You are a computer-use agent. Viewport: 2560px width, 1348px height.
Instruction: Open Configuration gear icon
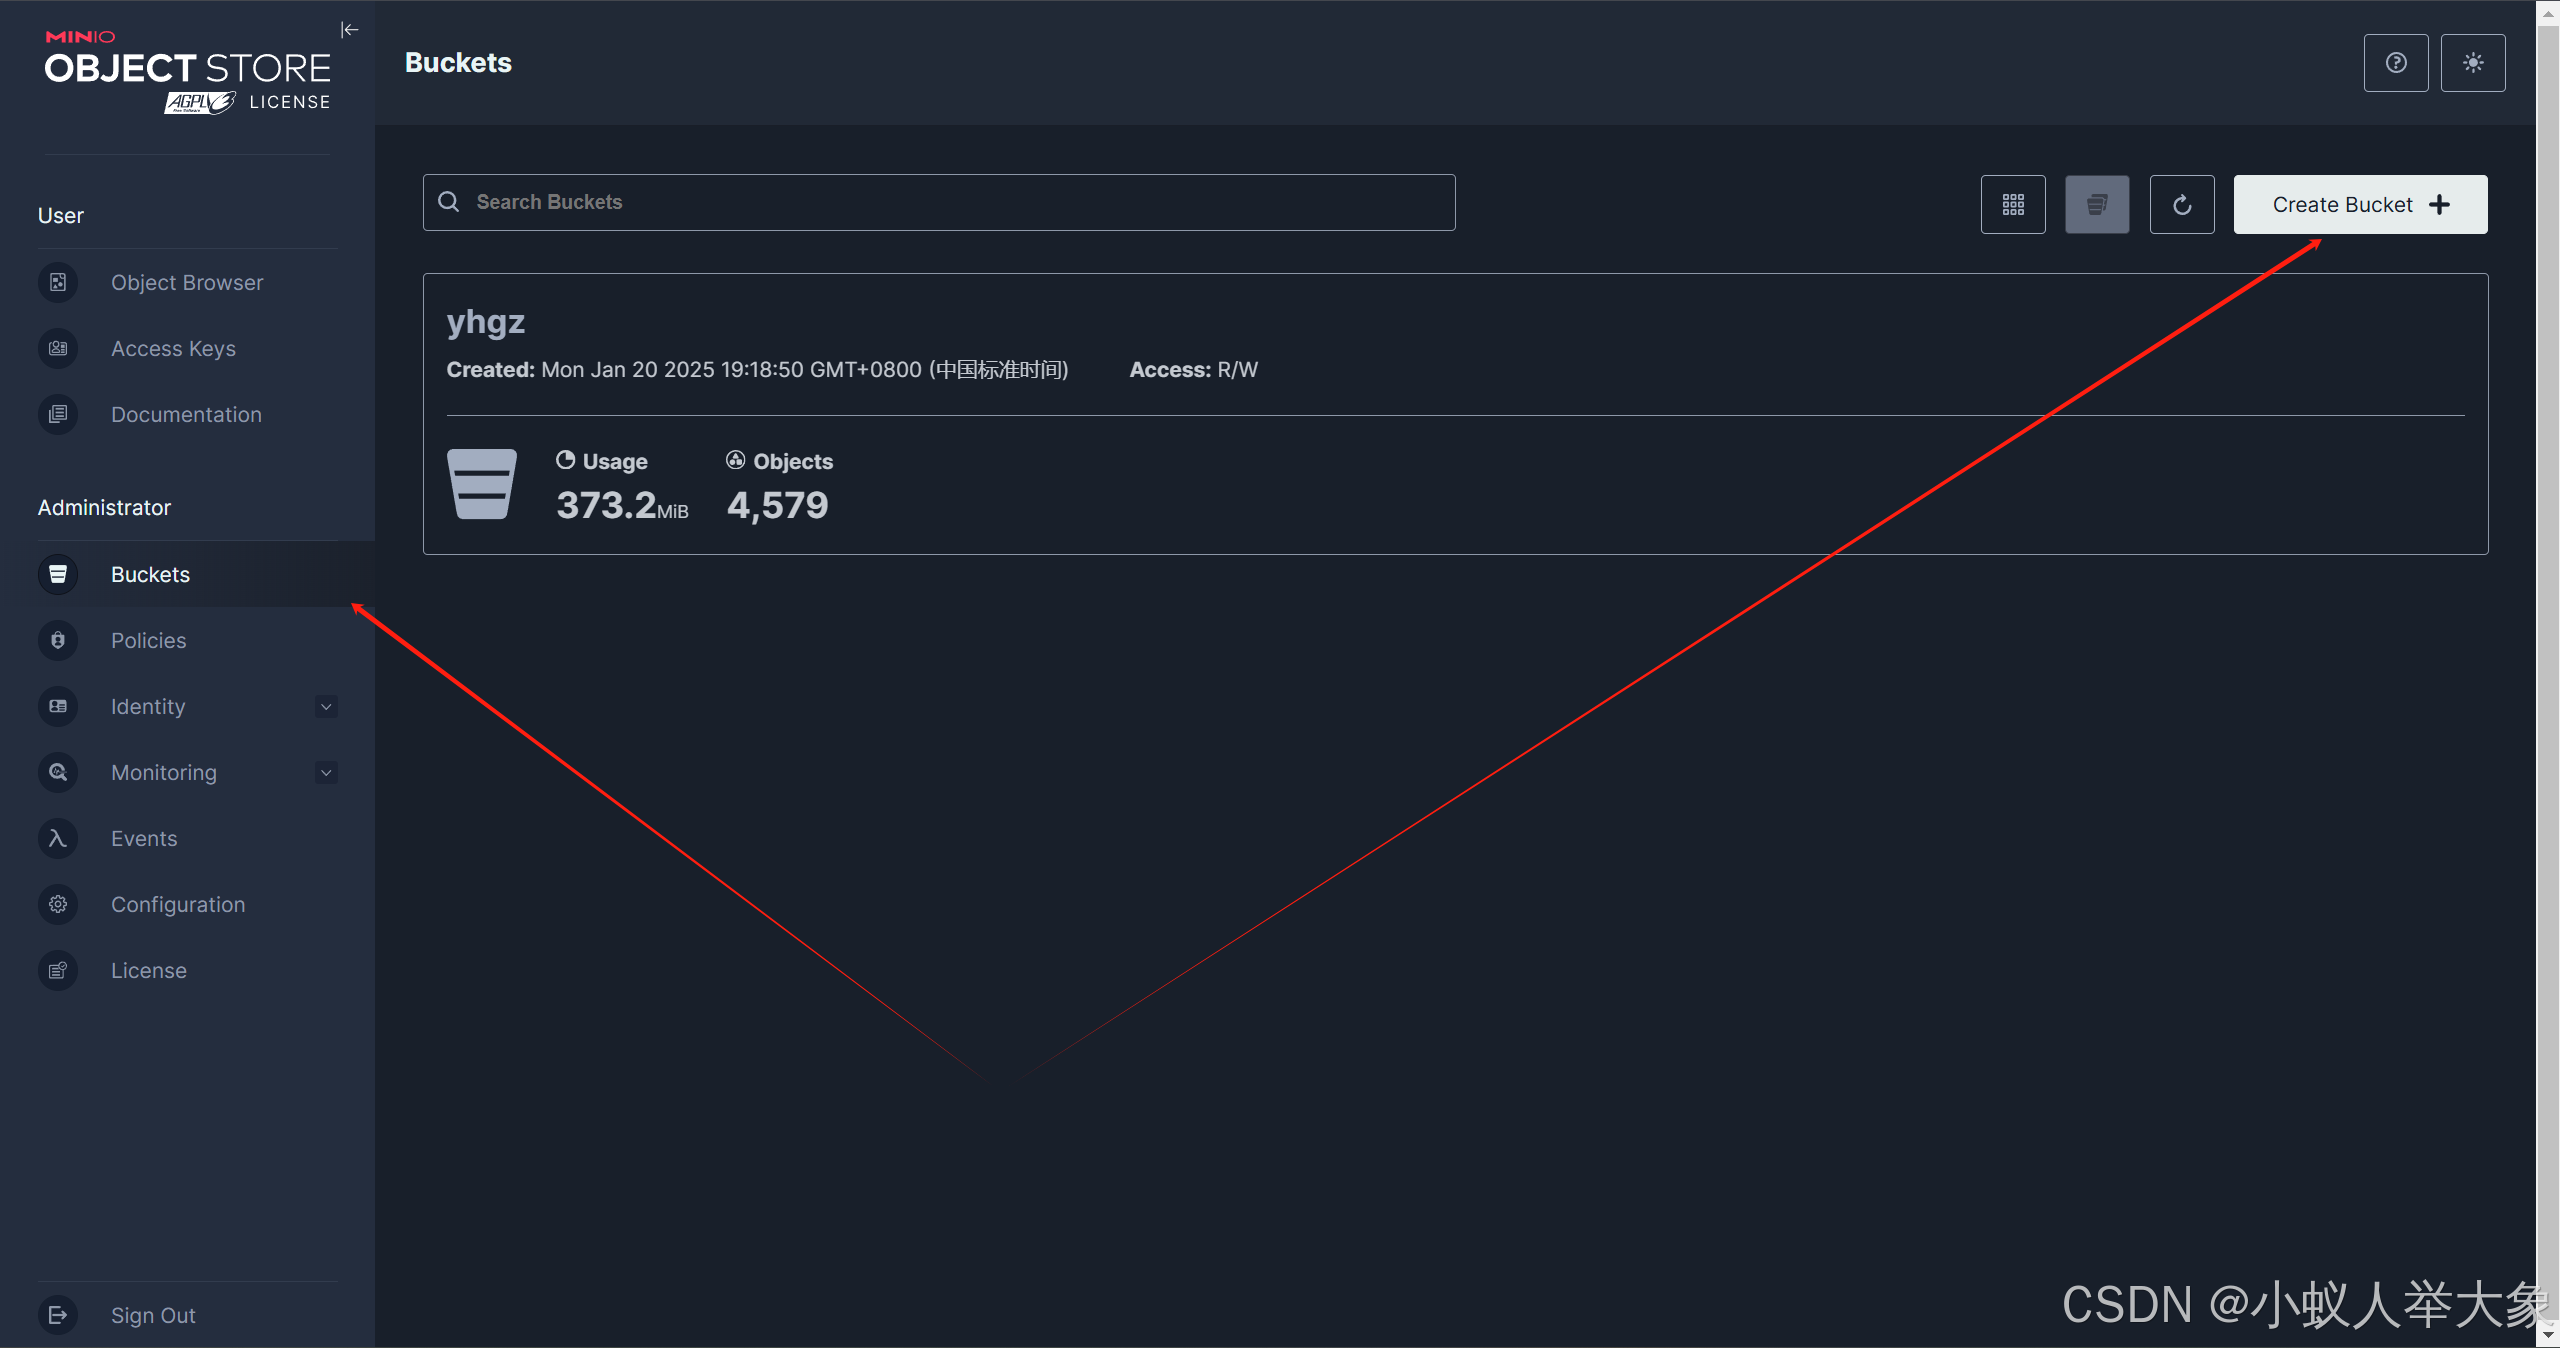[x=58, y=904]
